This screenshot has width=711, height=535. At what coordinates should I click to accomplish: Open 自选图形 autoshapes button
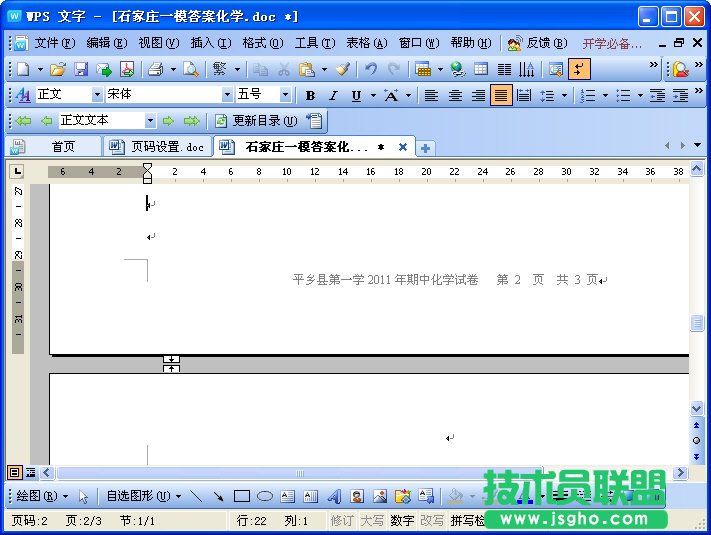click(x=144, y=496)
